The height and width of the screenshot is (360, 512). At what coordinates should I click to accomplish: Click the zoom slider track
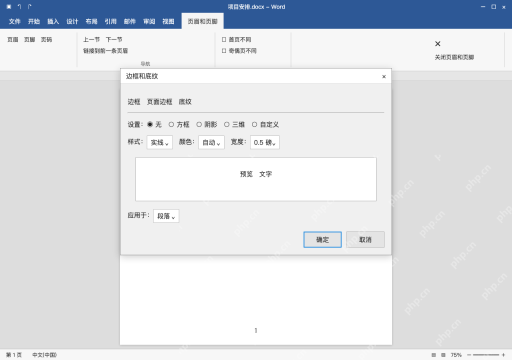pos(486,355)
